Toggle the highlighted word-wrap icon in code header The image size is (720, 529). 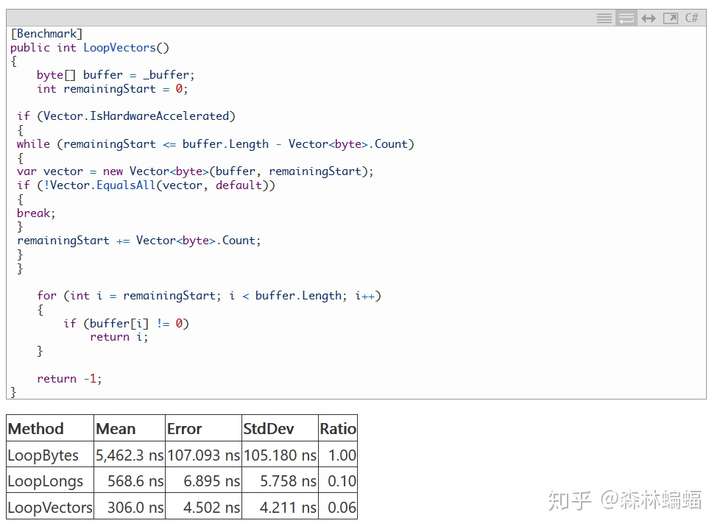(x=626, y=18)
